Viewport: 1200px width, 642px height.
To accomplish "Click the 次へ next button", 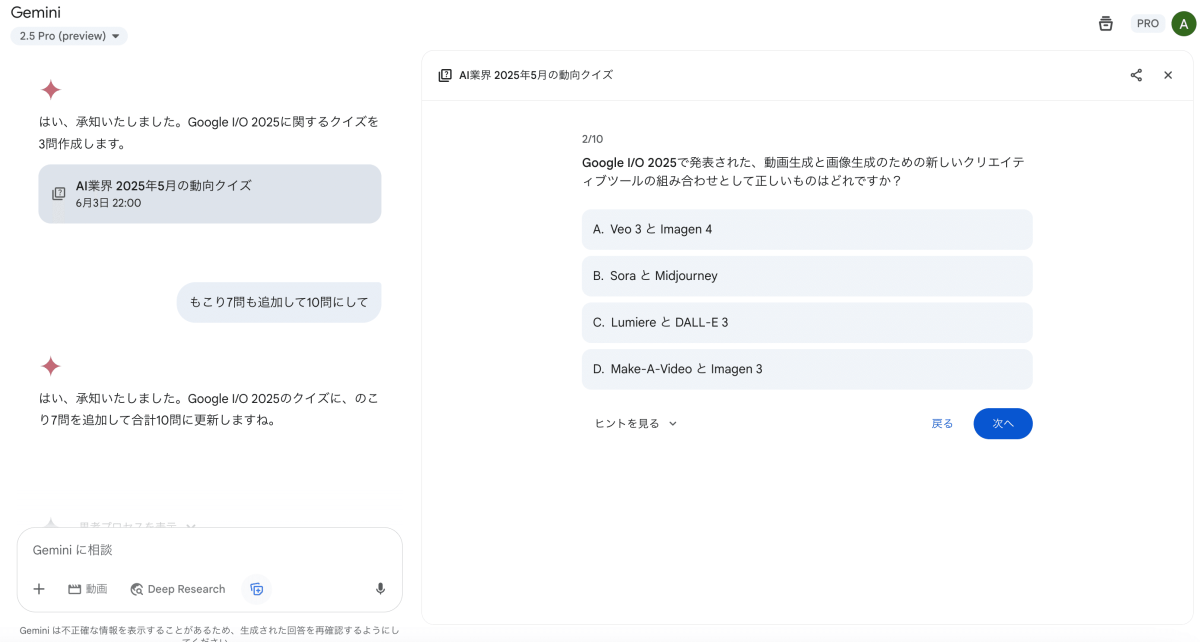I will (1002, 424).
